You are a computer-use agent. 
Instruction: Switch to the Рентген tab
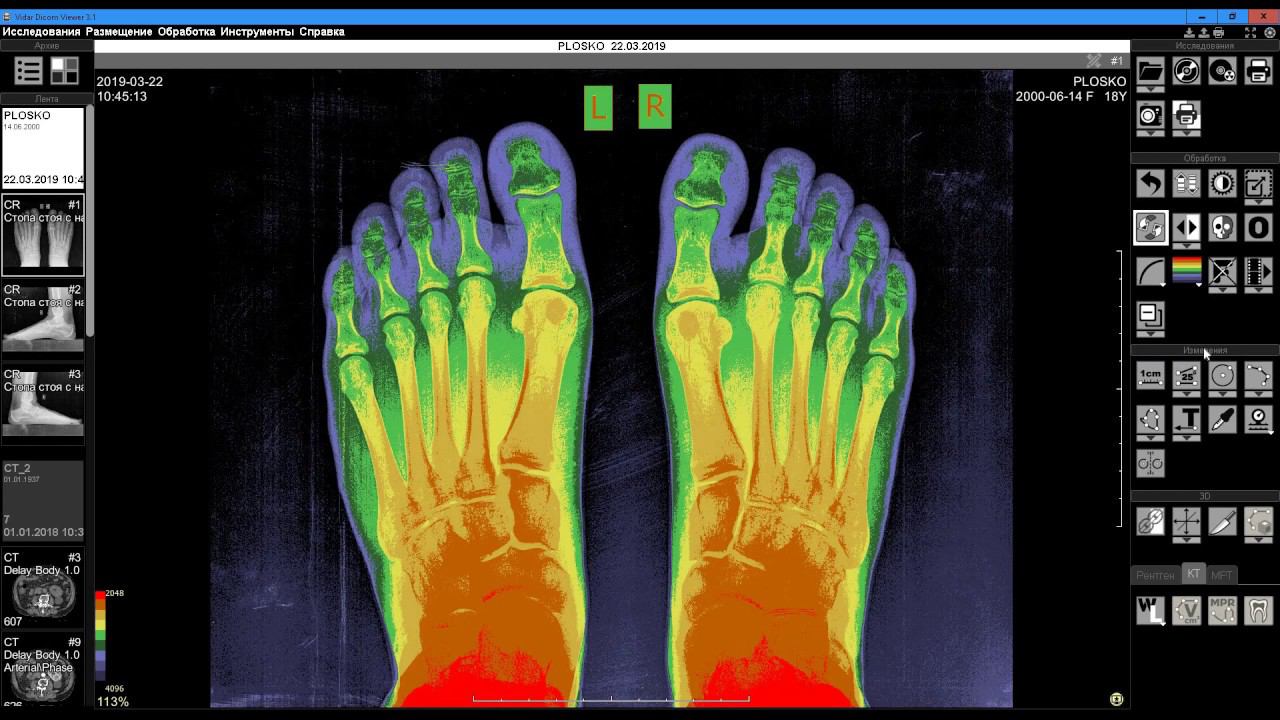pyautogui.click(x=1155, y=575)
